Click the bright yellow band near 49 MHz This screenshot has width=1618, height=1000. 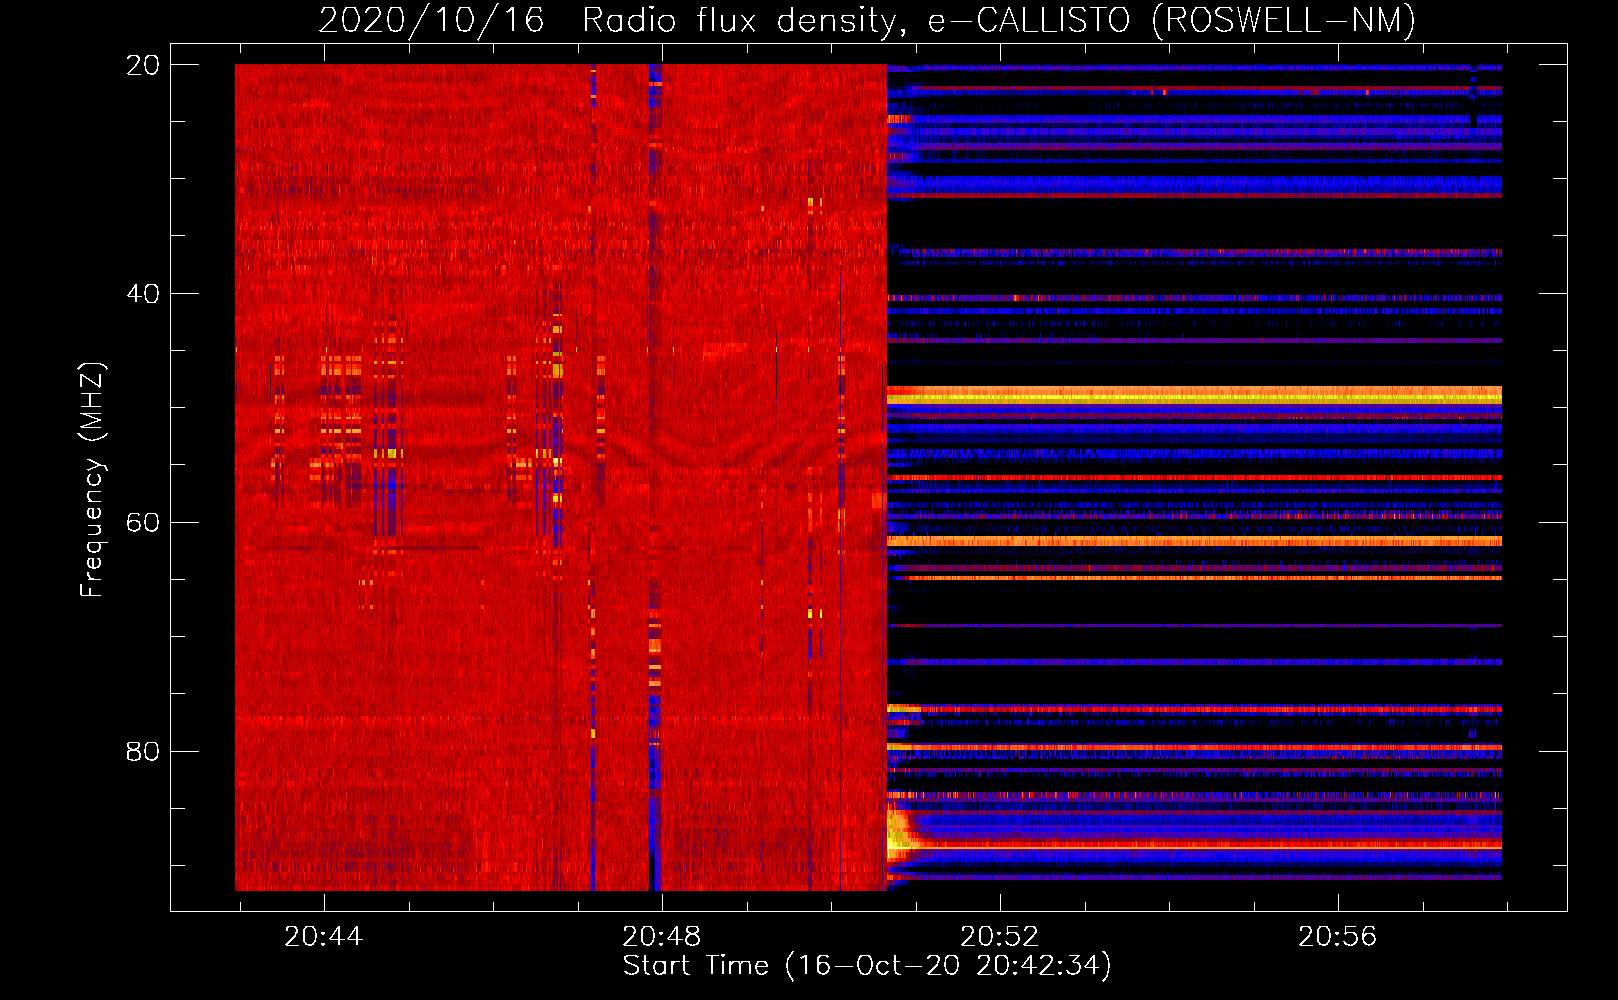click(1194, 397)
